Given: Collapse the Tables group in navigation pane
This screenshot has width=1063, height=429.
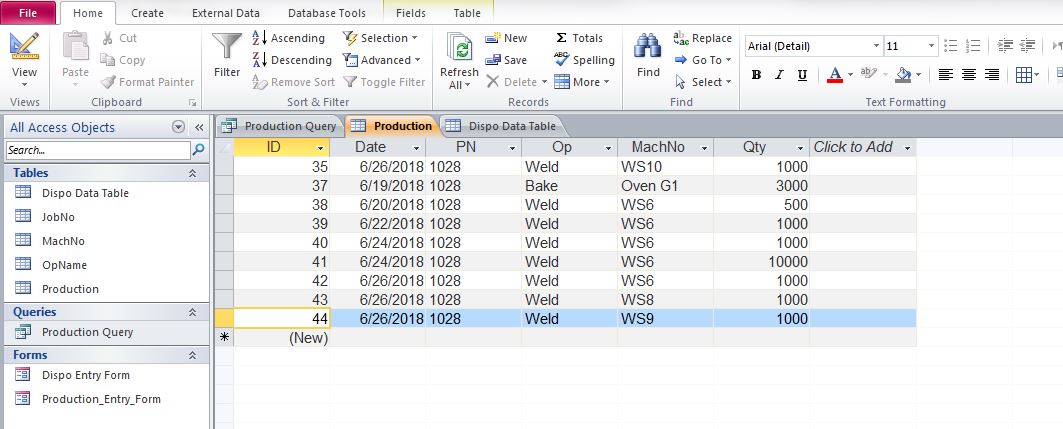Looking at the screenshot, I should click(192, 173).
